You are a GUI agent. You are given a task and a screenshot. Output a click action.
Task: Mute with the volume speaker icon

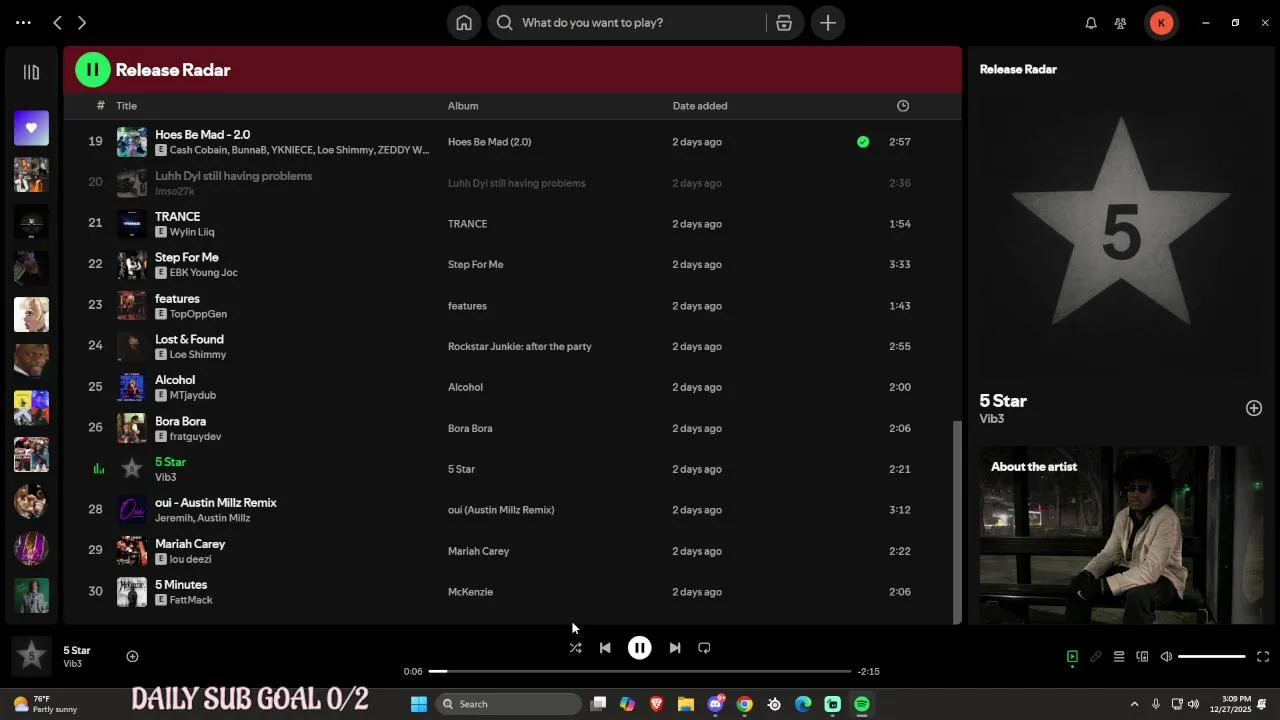coord(1166,657)
